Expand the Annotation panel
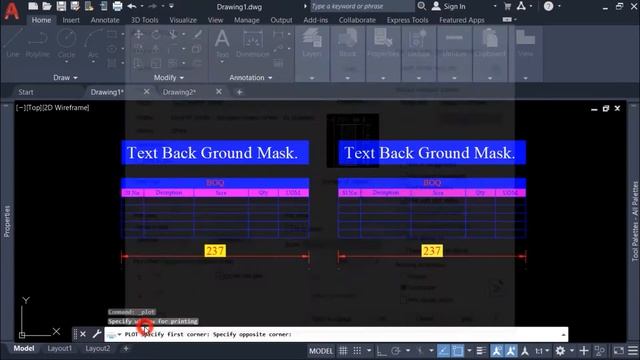Viewport: 640px width, 360px height. [x=251, y=77]
